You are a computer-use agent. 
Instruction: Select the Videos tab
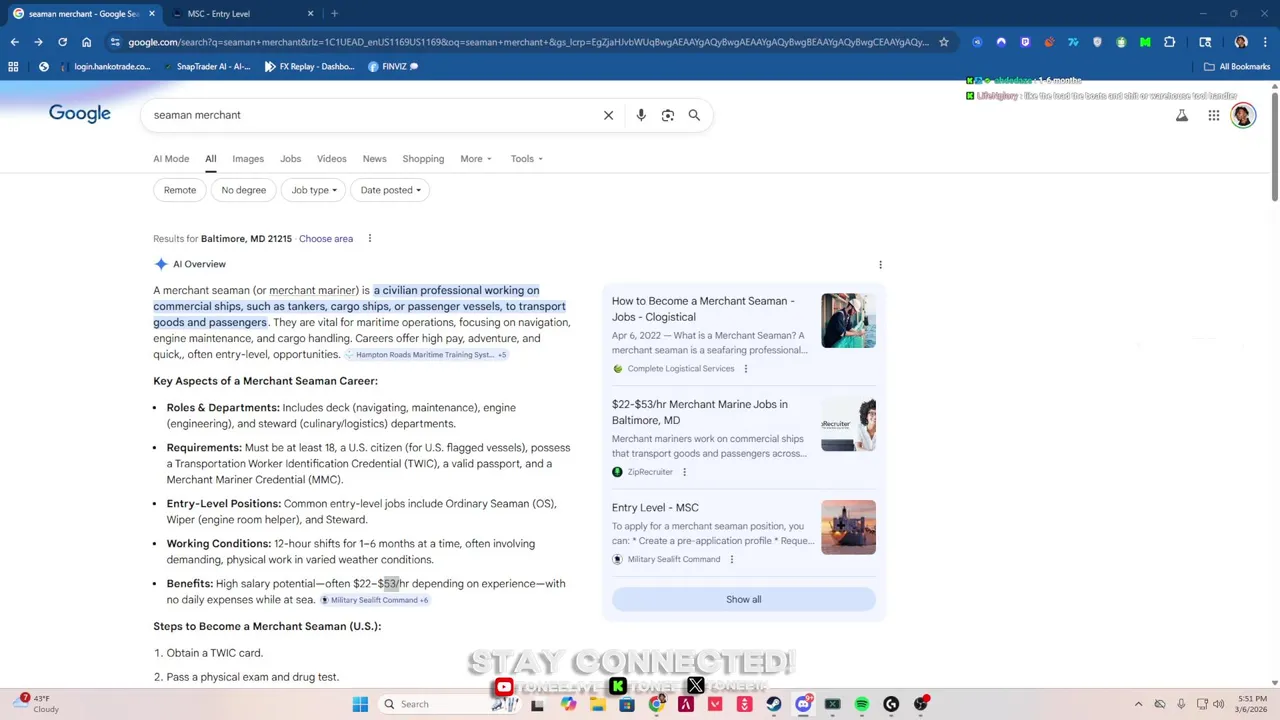[x=331, y=159]
